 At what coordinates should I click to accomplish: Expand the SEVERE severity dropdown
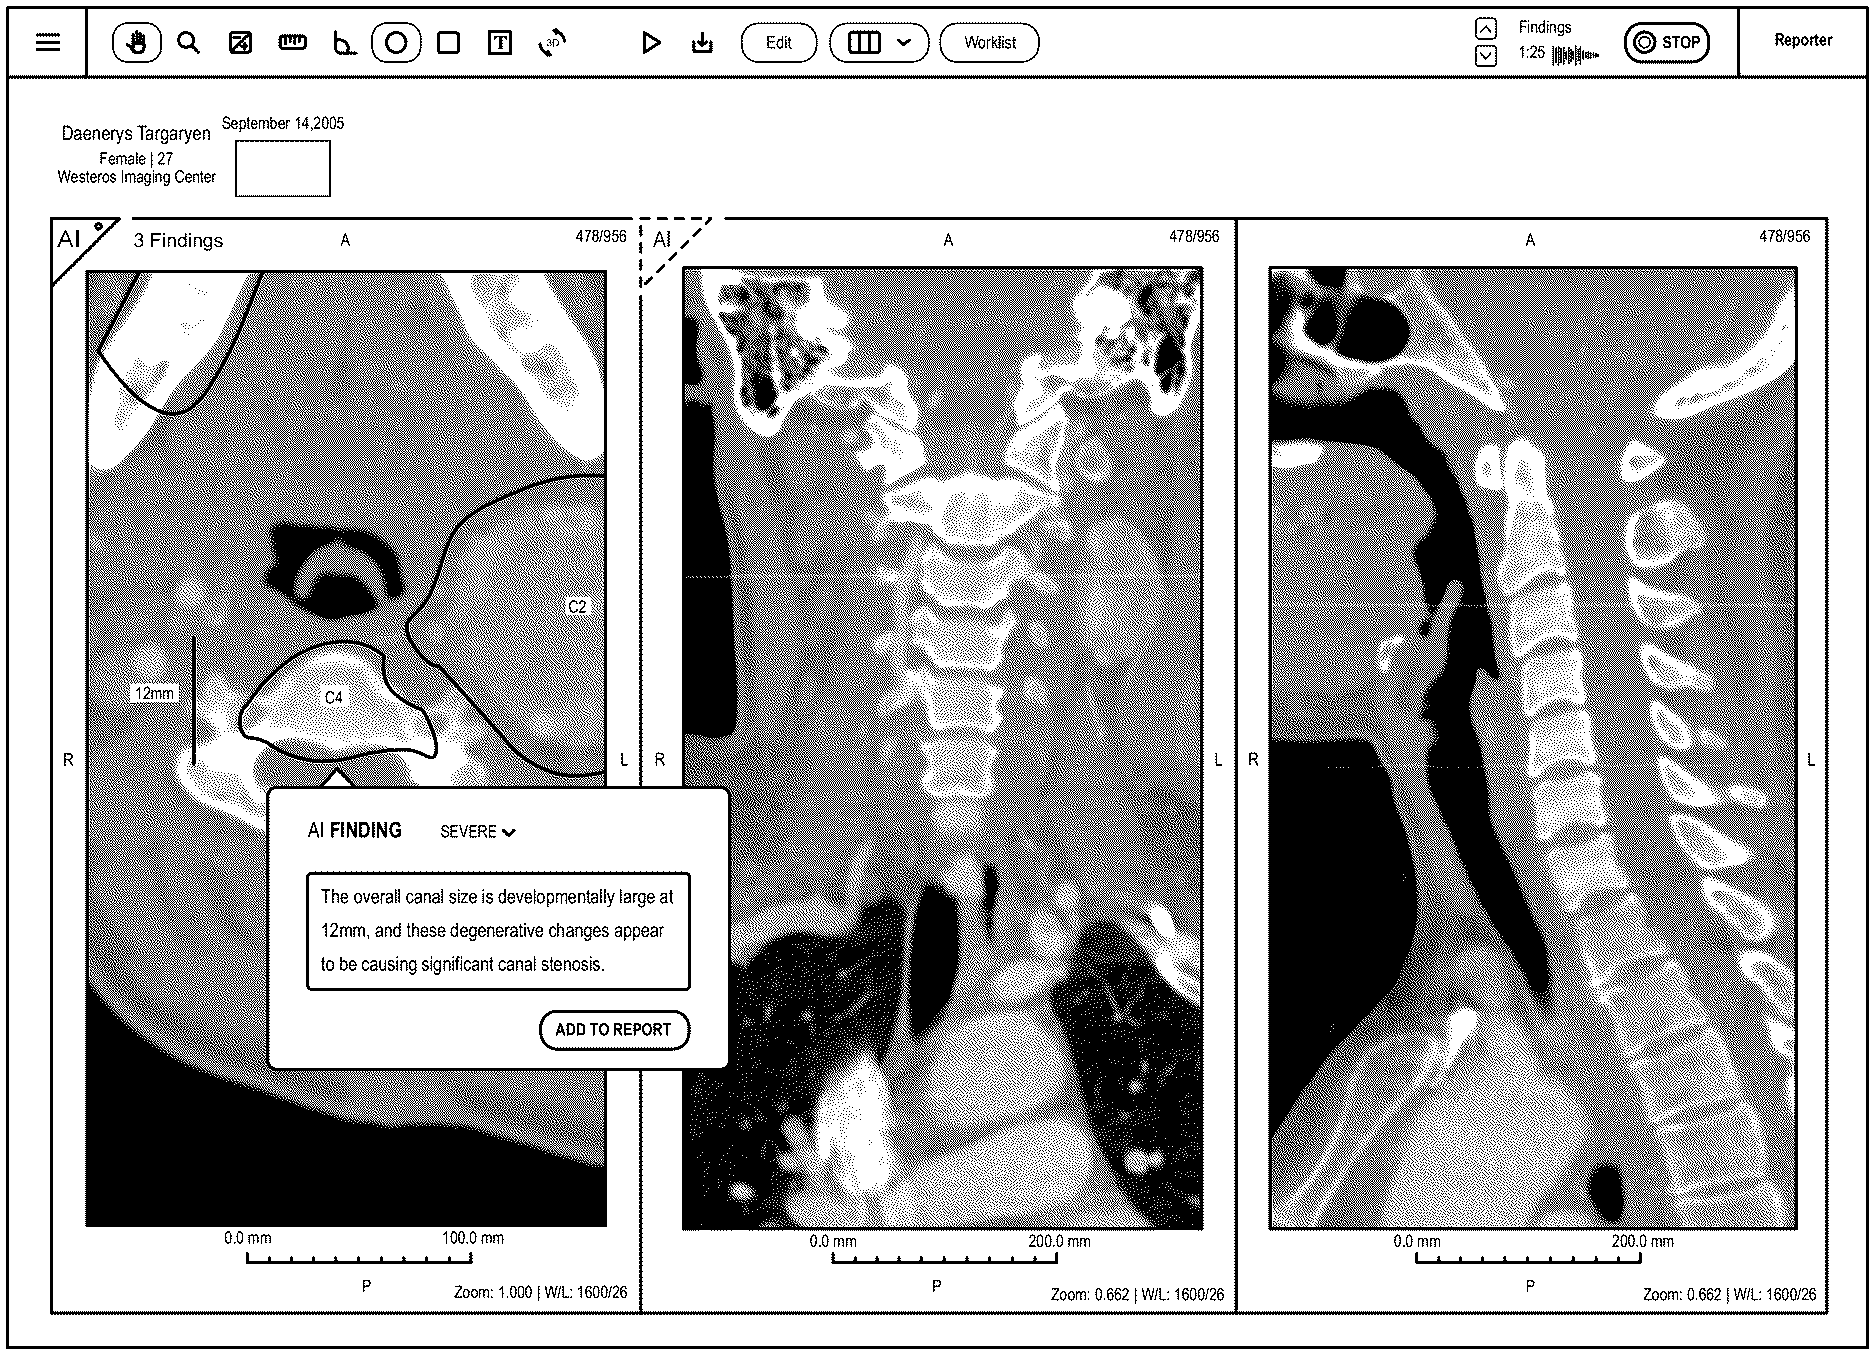point(478,832)
